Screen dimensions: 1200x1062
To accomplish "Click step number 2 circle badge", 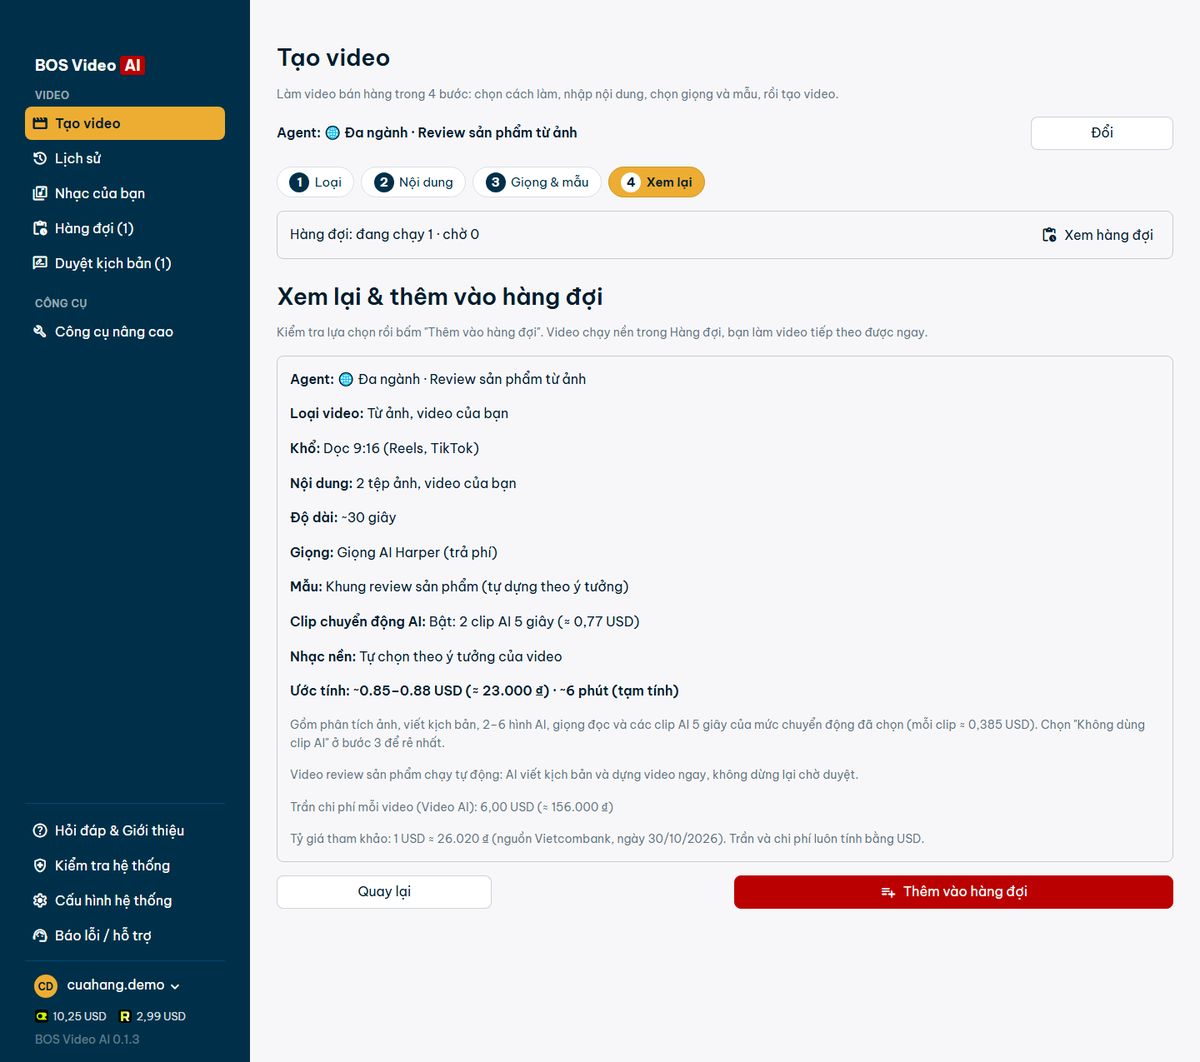I will click(383, 182).
